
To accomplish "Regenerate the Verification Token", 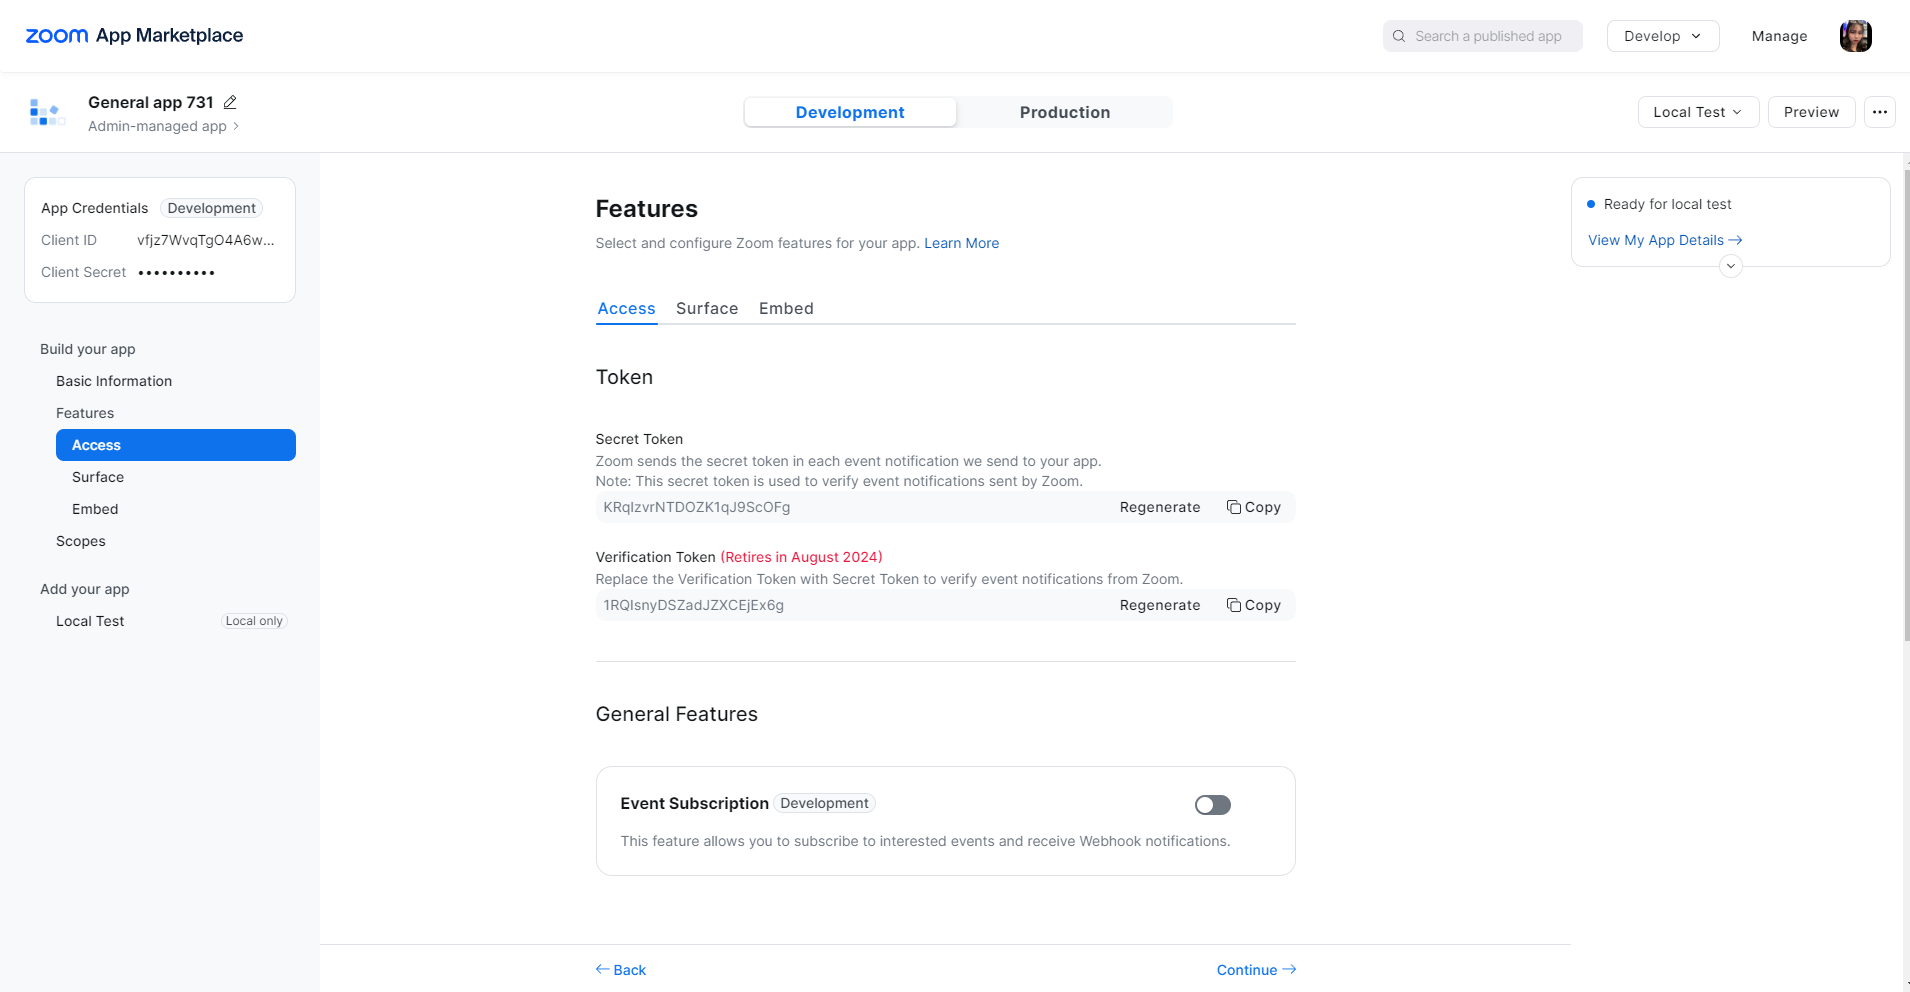I will click(x=1160, y=605).
